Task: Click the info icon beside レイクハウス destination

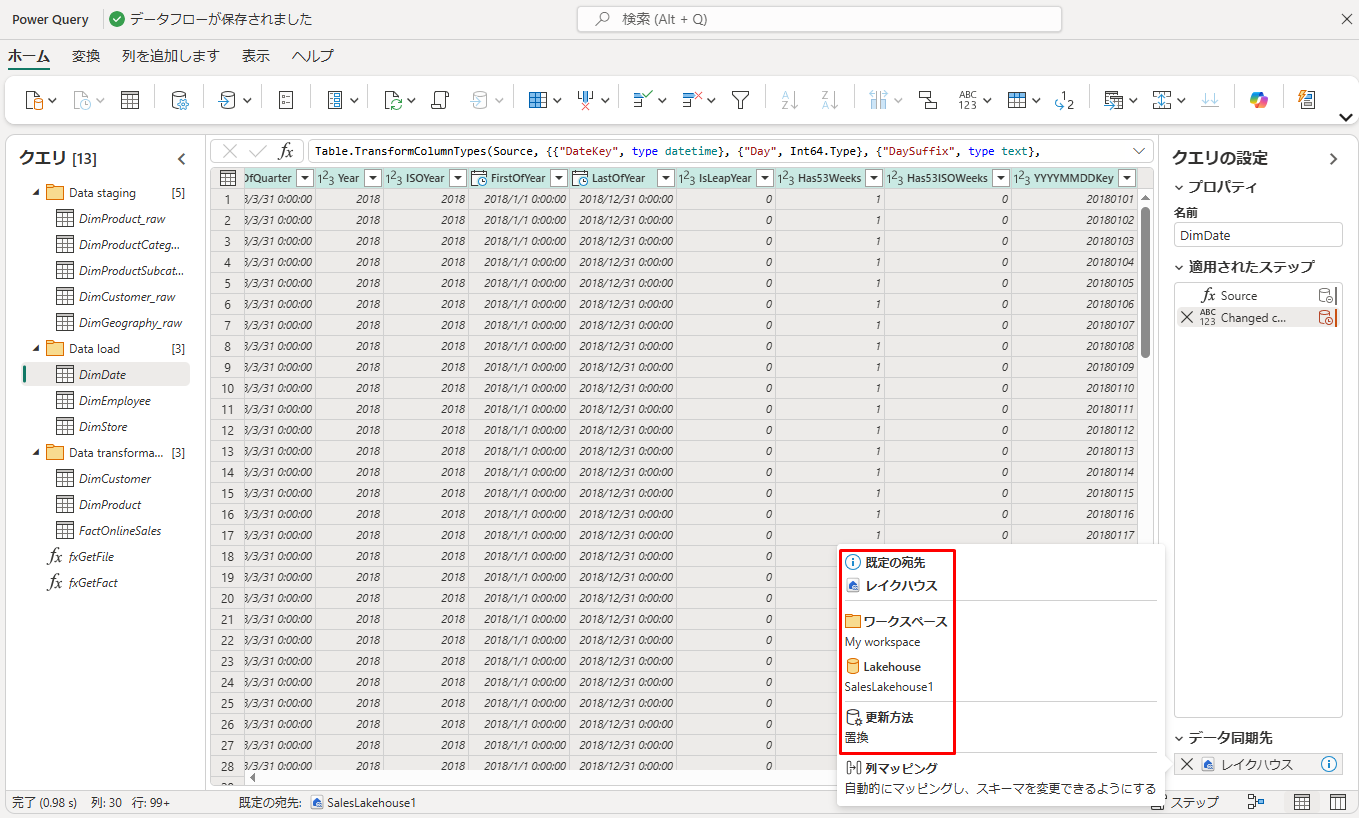Action: point(1328,764)
